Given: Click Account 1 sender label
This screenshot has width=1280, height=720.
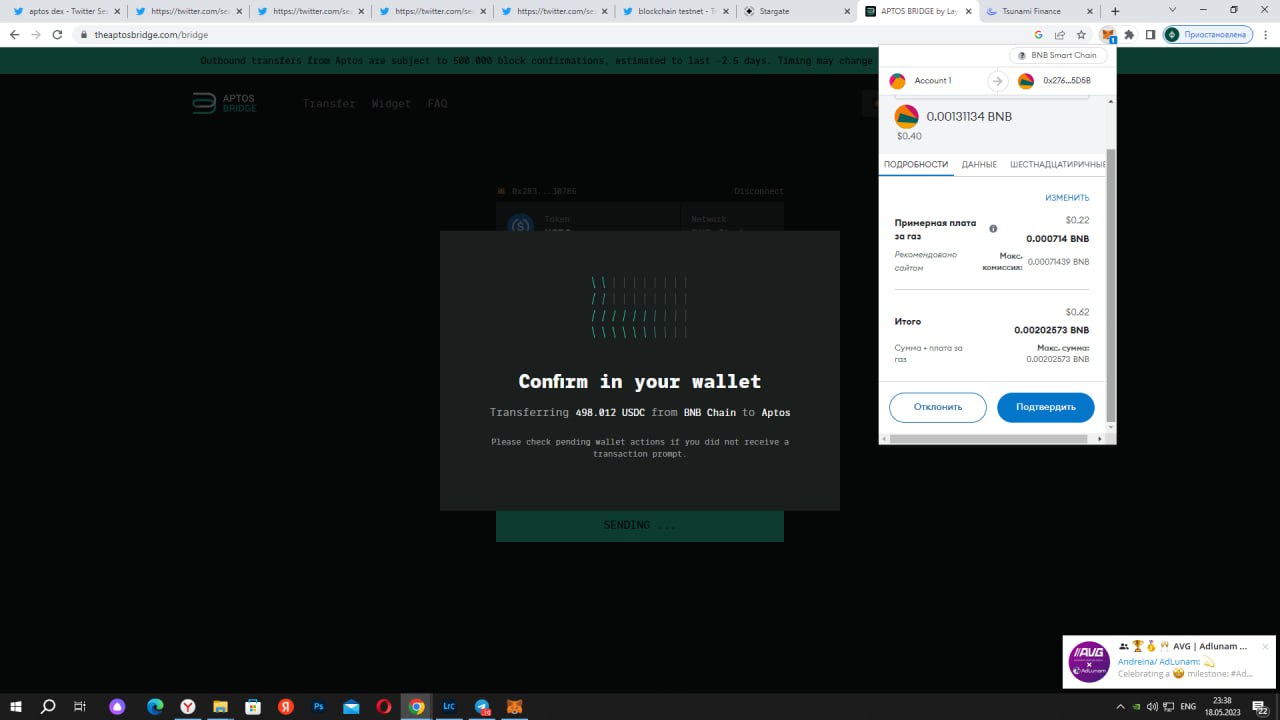Looking at the screenshot, I should click(x=933, y=81).
